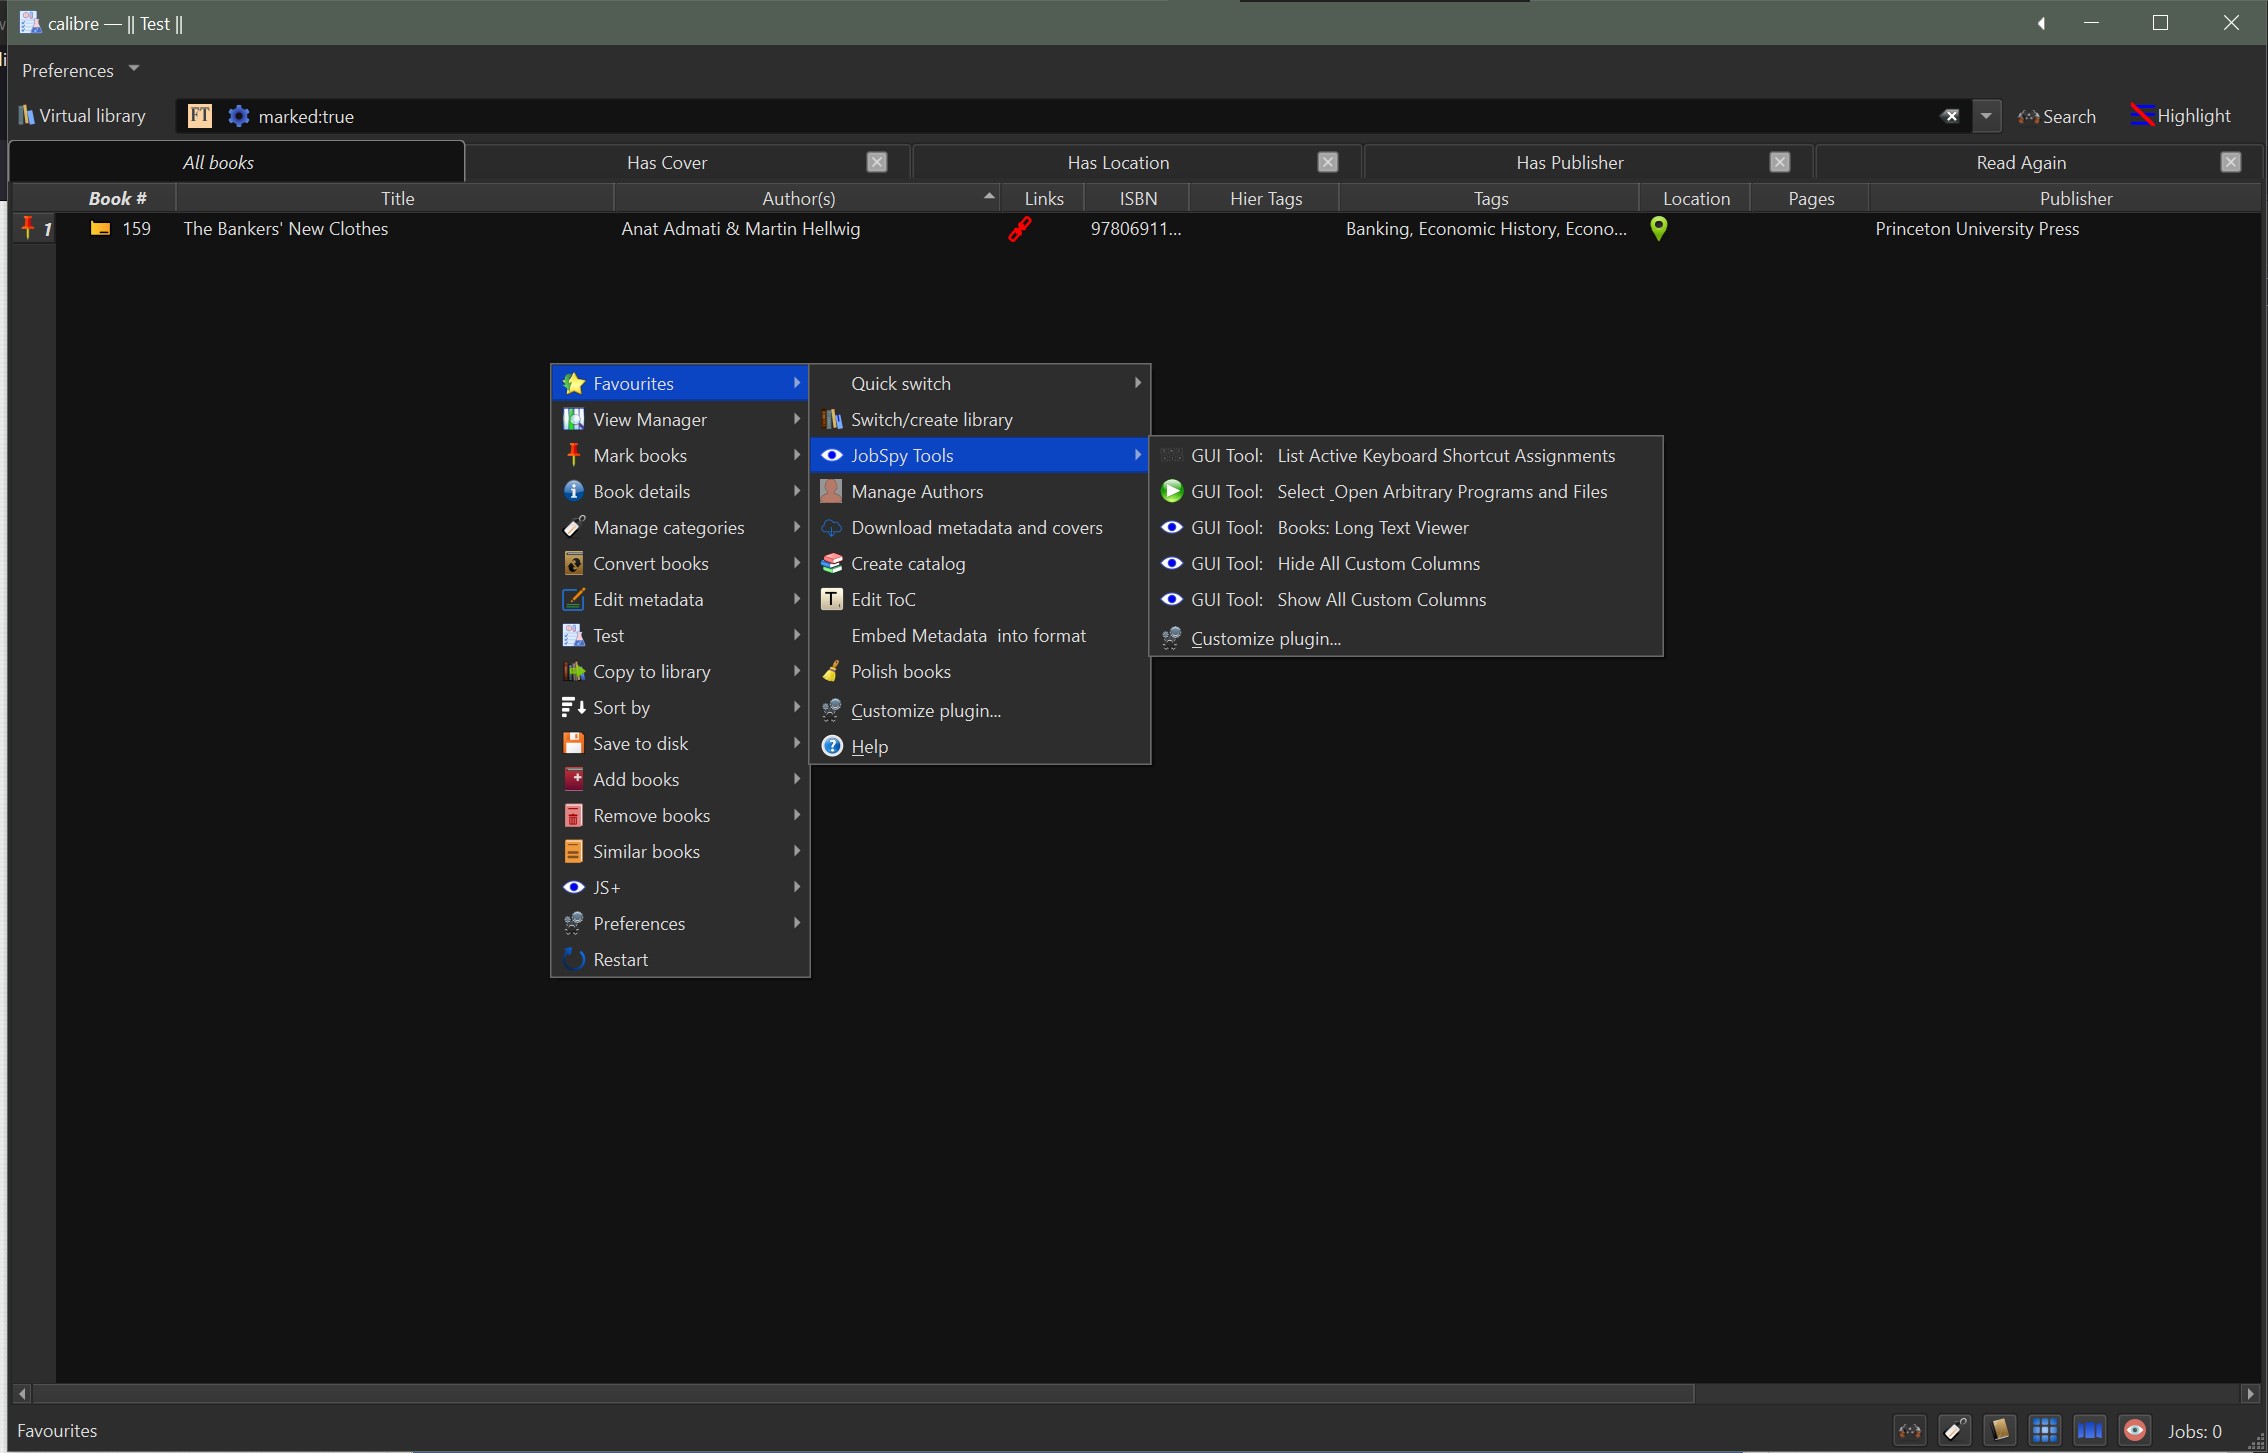Click the Virtual library button
2268x1453 pixels.
(82, 116)
